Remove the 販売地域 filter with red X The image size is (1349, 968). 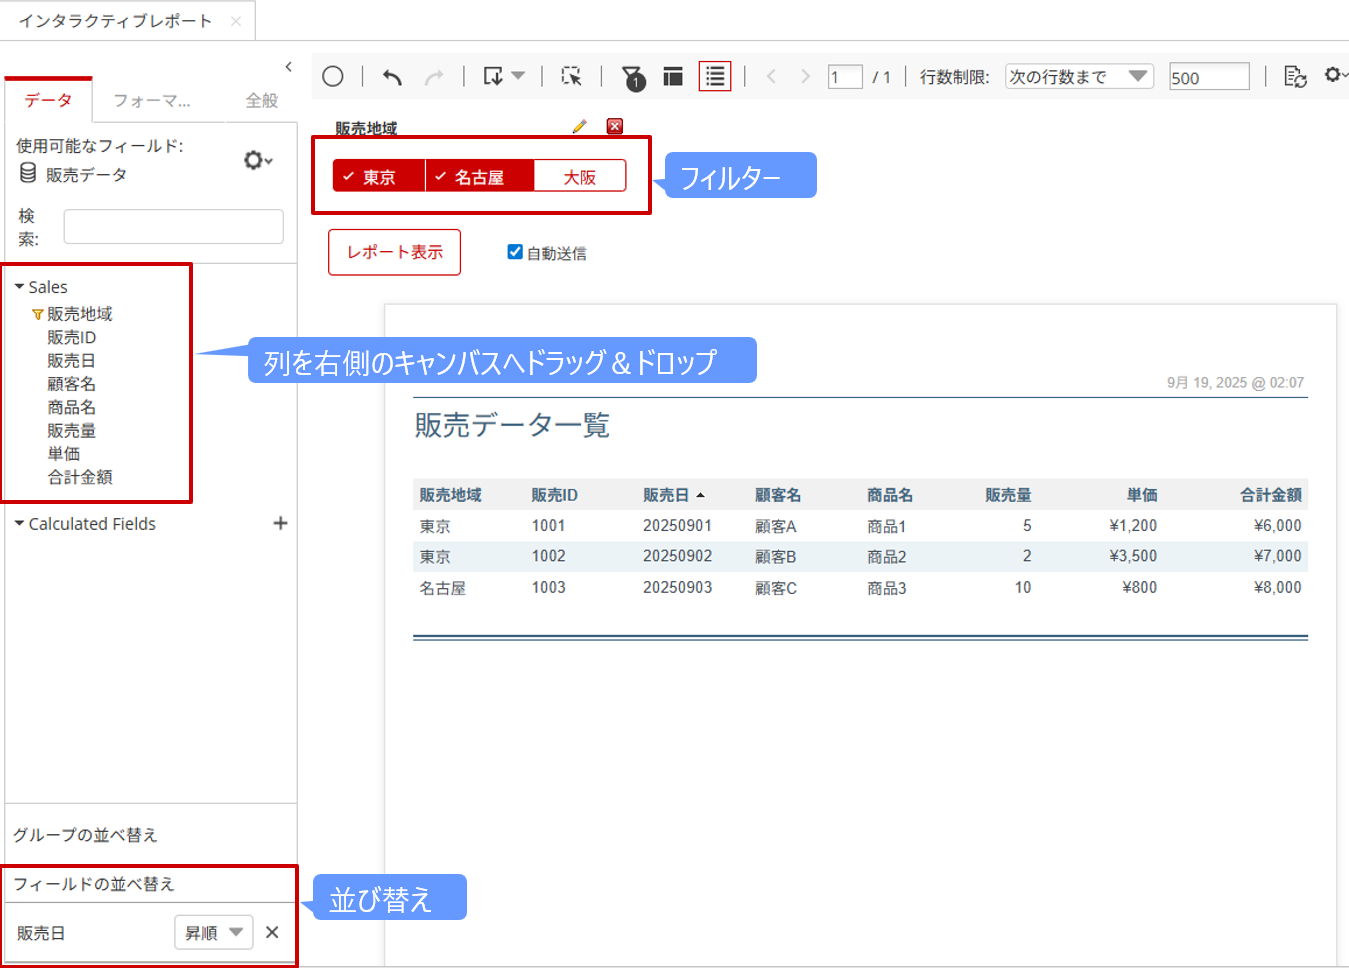(x=615, y=127)
